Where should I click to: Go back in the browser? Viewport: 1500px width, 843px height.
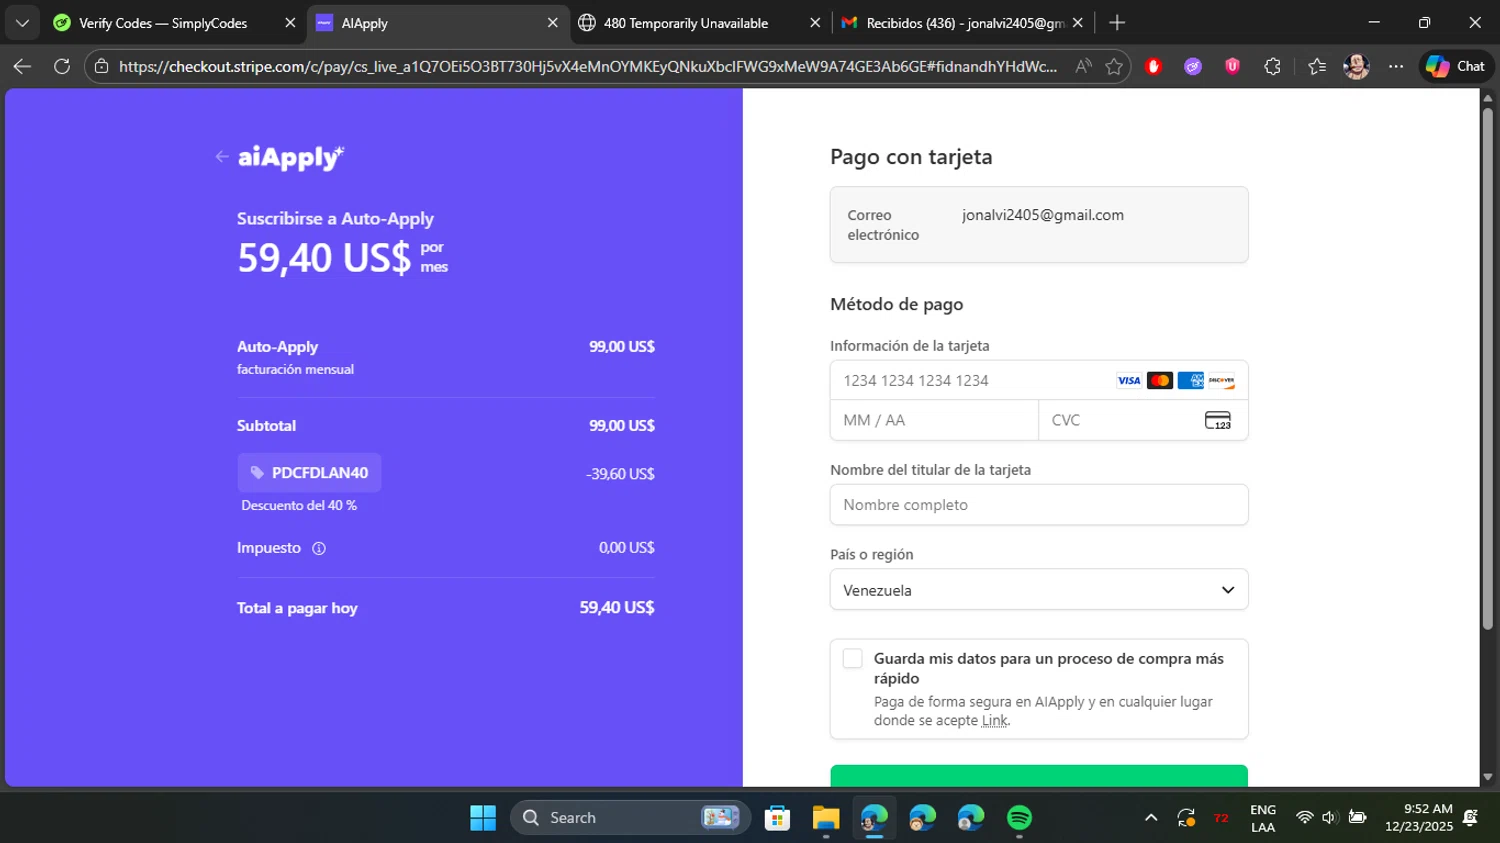(x=22, y=66)
